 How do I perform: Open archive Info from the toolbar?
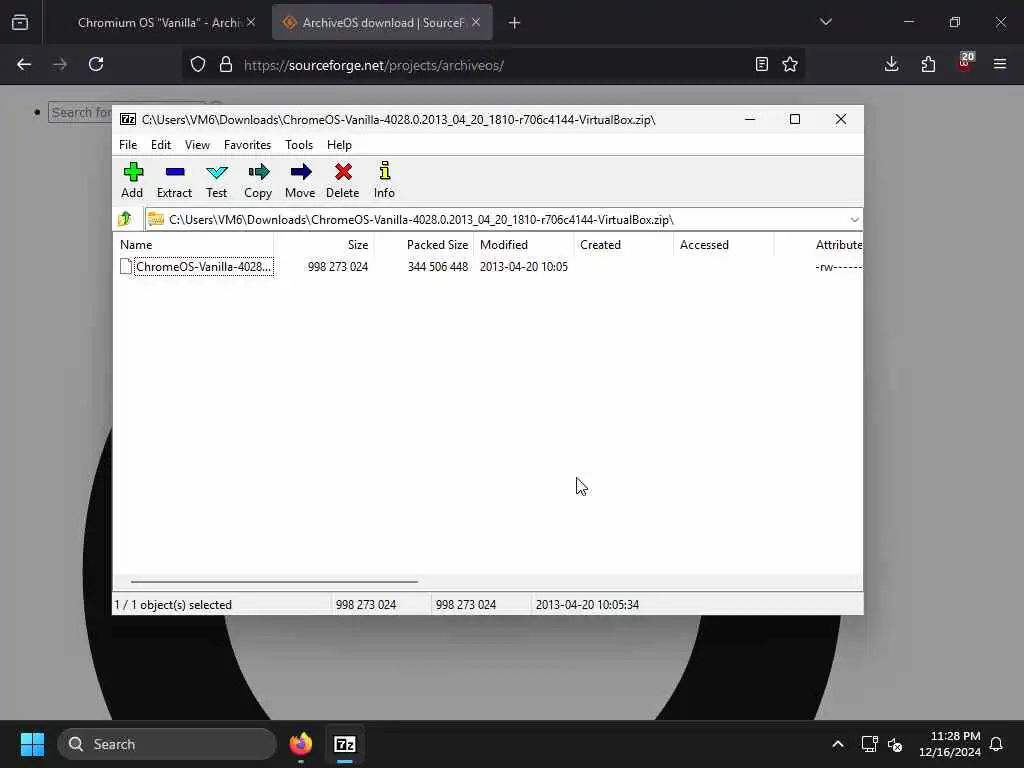pyautogui.click(x=384, y=180)
